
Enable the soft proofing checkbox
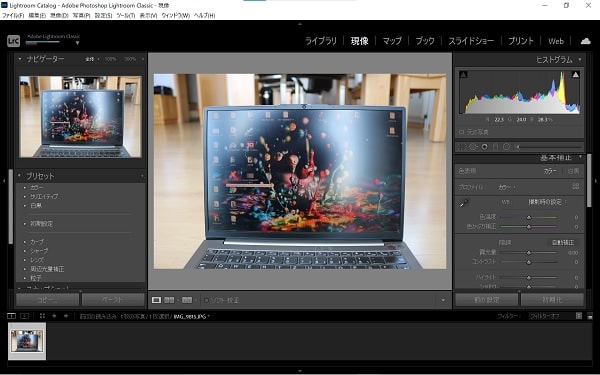[x=207, y=300]
